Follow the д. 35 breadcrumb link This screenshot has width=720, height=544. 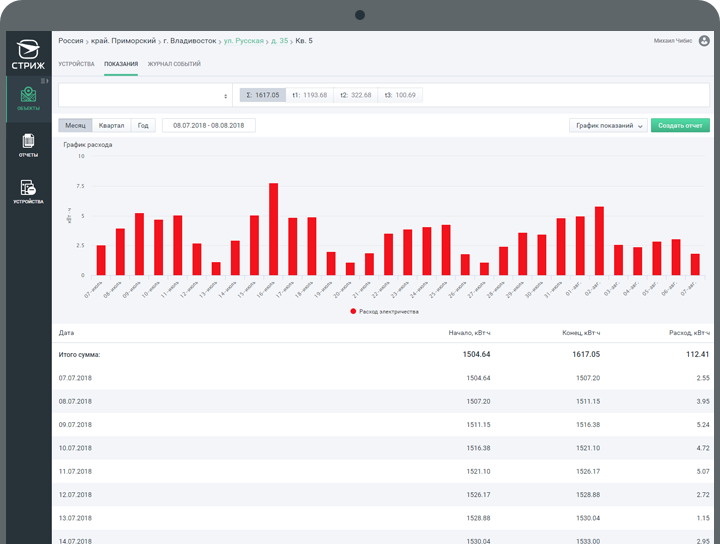coord(279,41)
